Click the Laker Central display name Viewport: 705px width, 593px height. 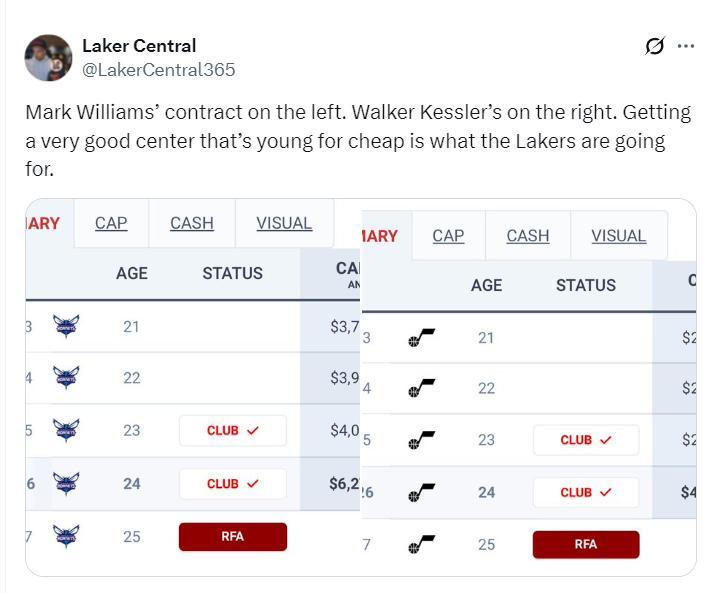click(139, 46)
